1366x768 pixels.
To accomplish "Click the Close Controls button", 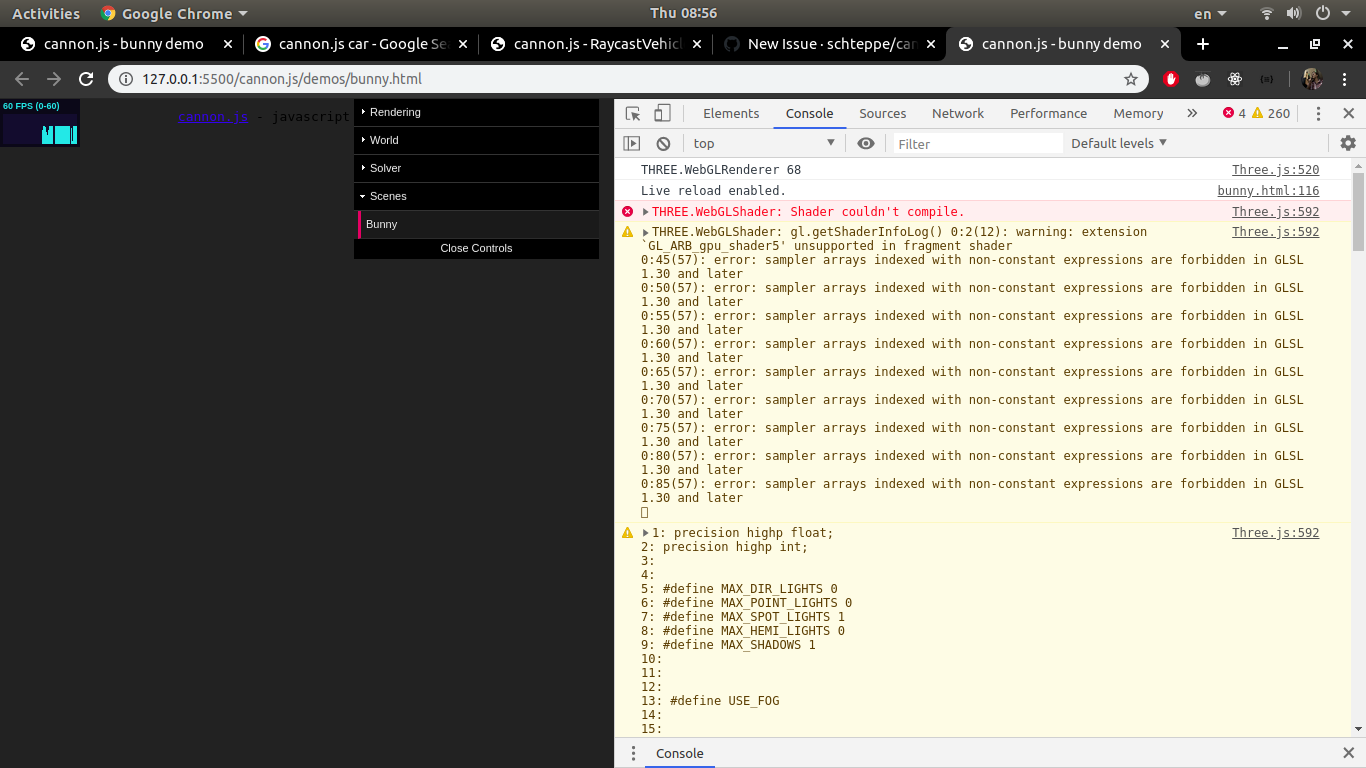I will click(476, 248).
